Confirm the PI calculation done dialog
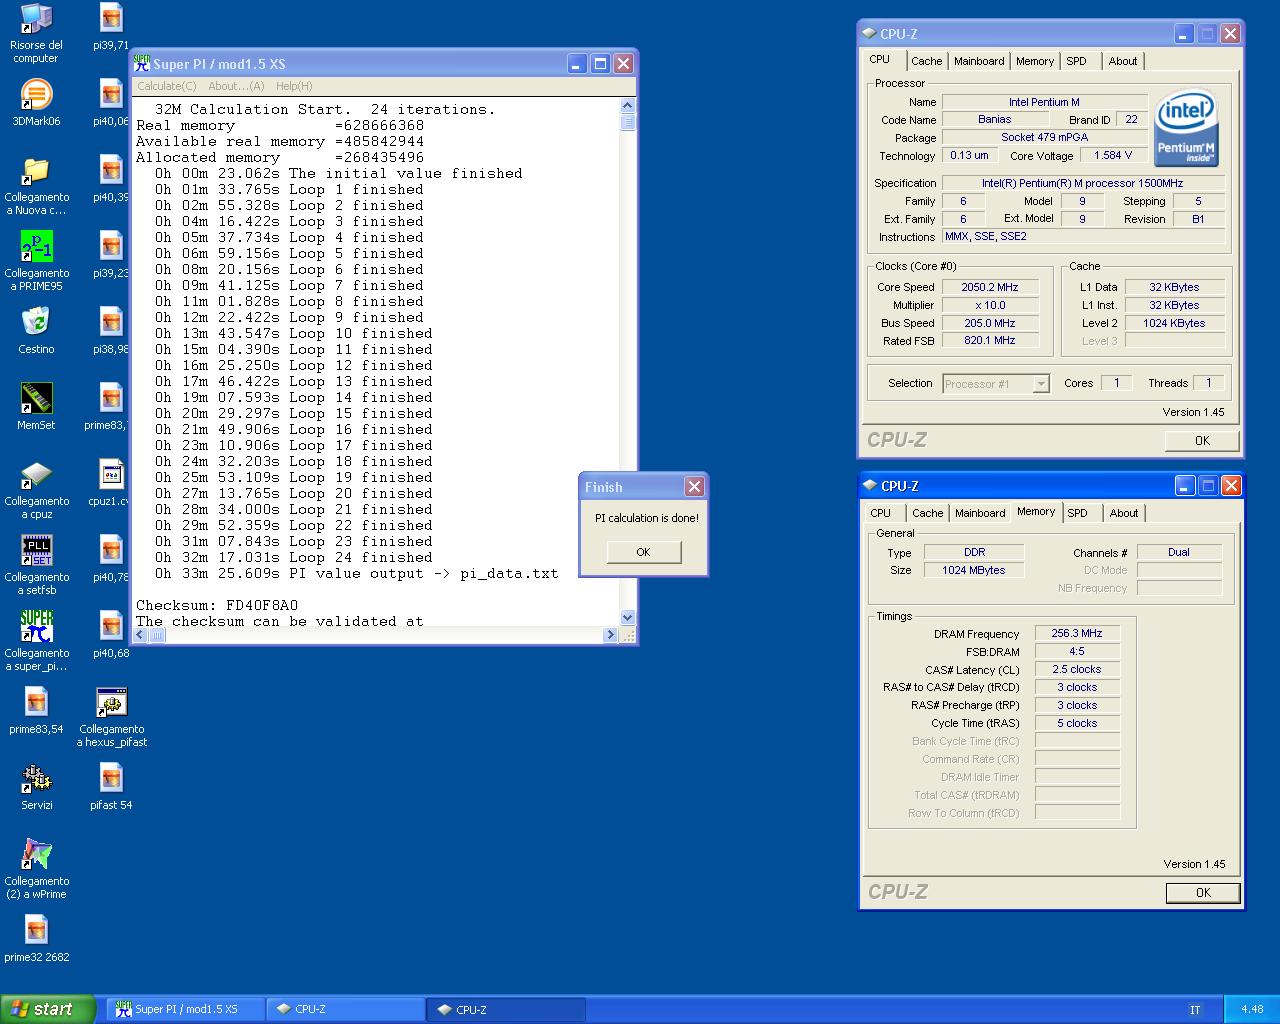Viewport: 1280px width, 1024px height. point(643,552)
